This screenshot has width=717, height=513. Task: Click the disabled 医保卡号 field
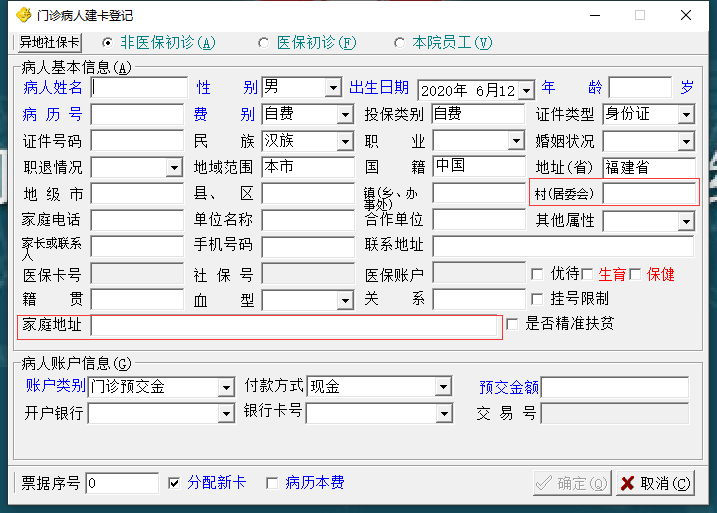137,273
